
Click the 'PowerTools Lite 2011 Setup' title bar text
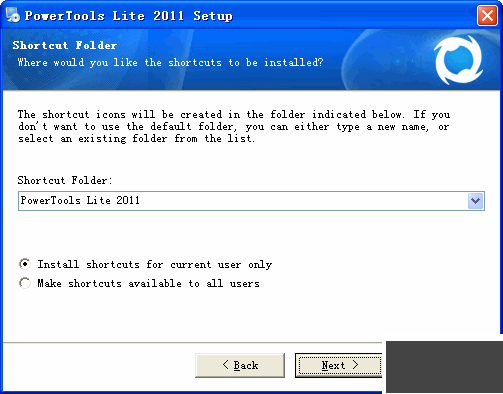pos(129,16)
